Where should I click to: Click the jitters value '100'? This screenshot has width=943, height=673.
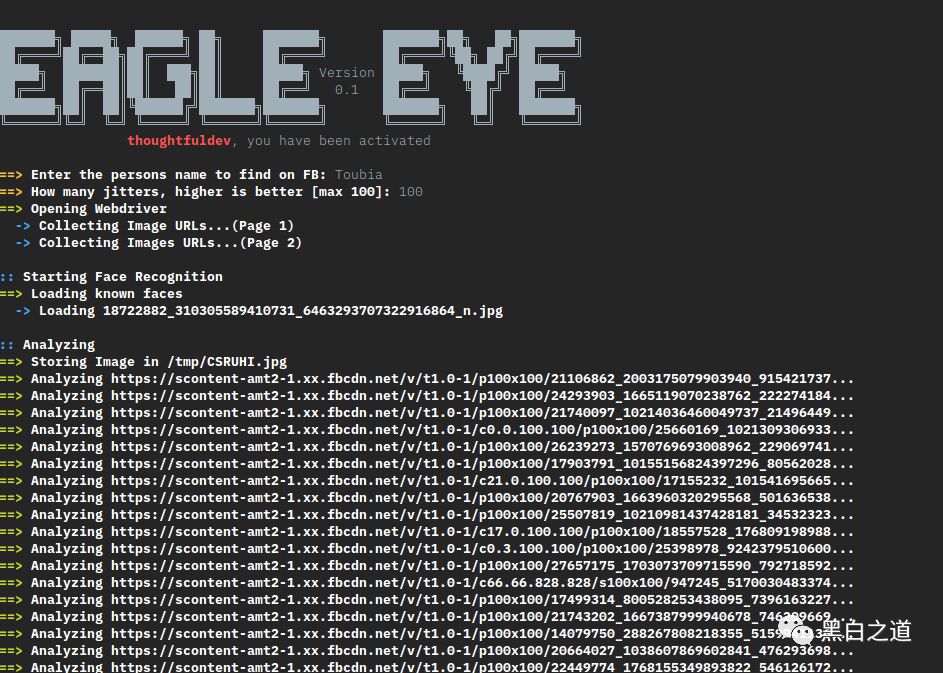coord(411,192)
